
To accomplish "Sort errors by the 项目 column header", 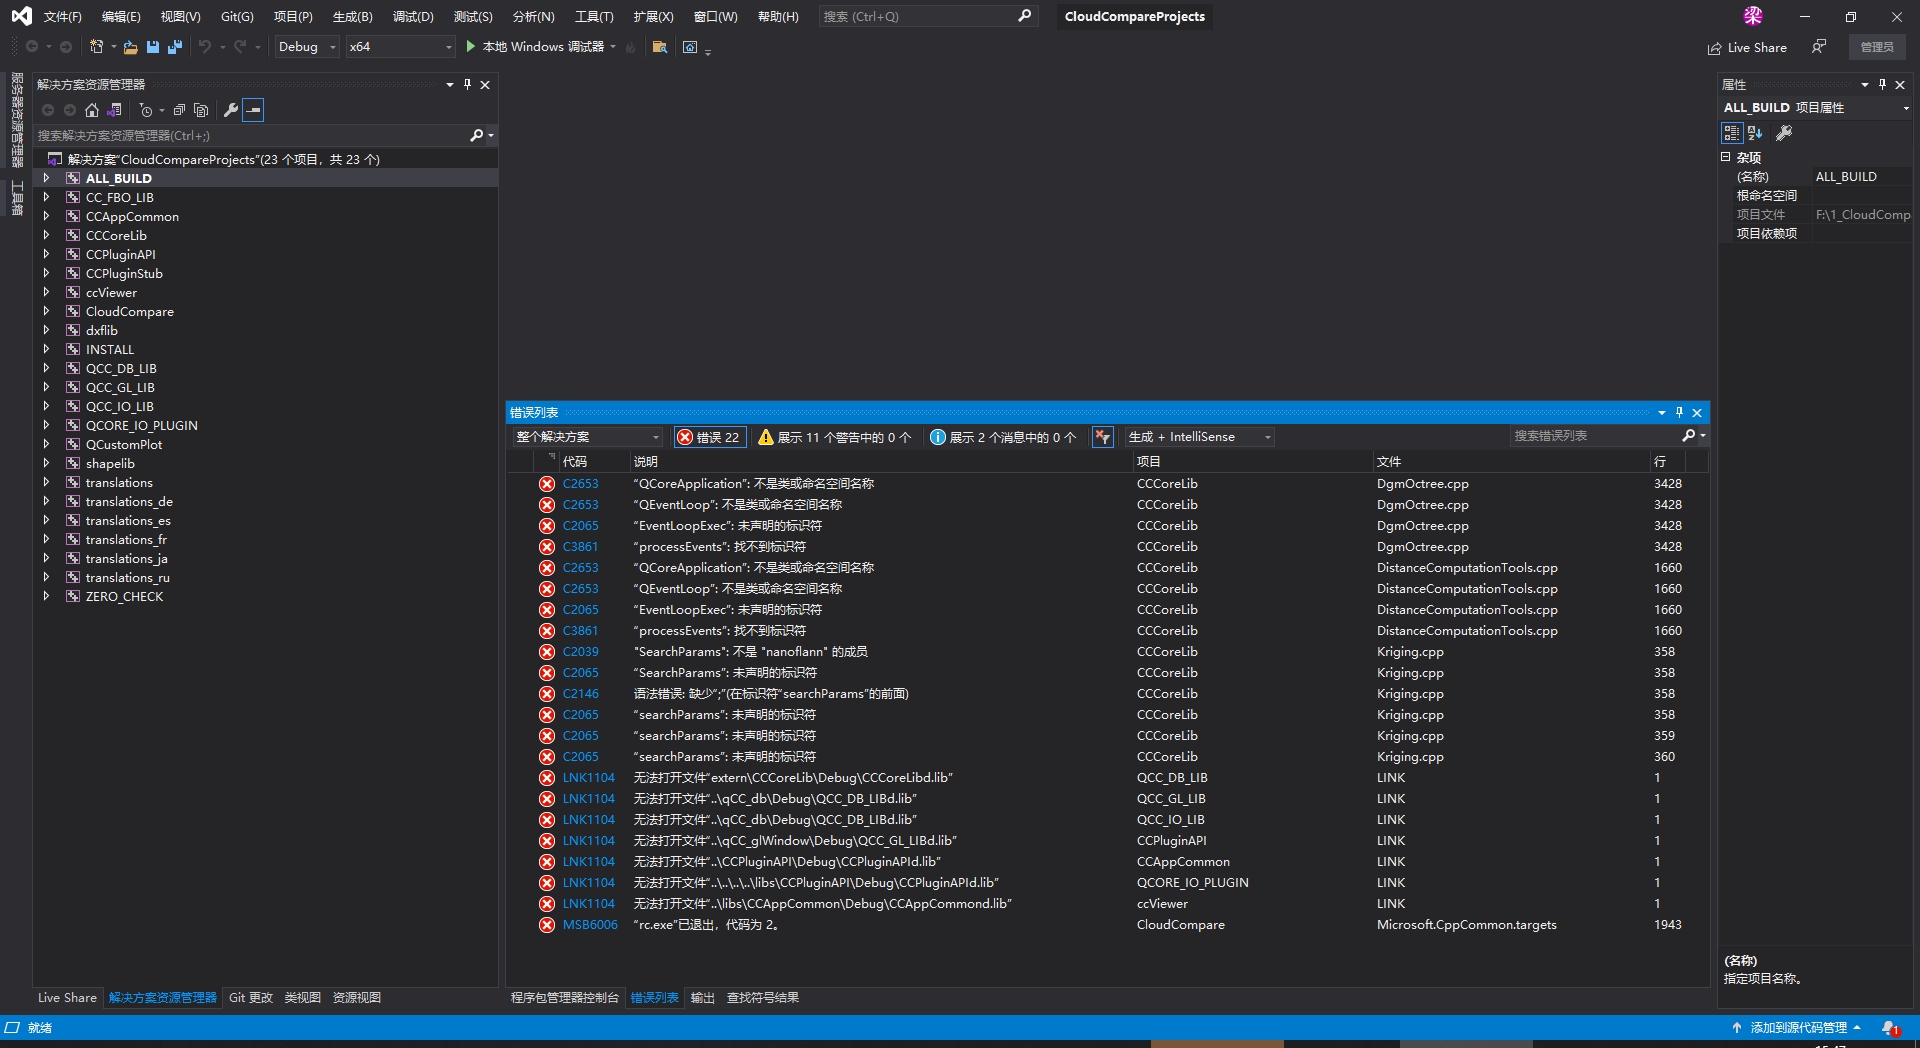I will click(x=1149, y=462).
